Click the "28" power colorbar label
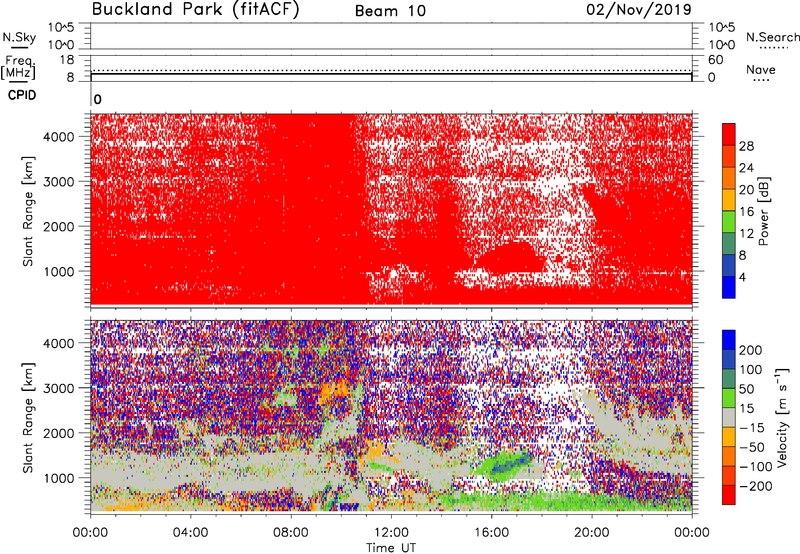The width and height of the screenshot is (800, 554). 746,146
